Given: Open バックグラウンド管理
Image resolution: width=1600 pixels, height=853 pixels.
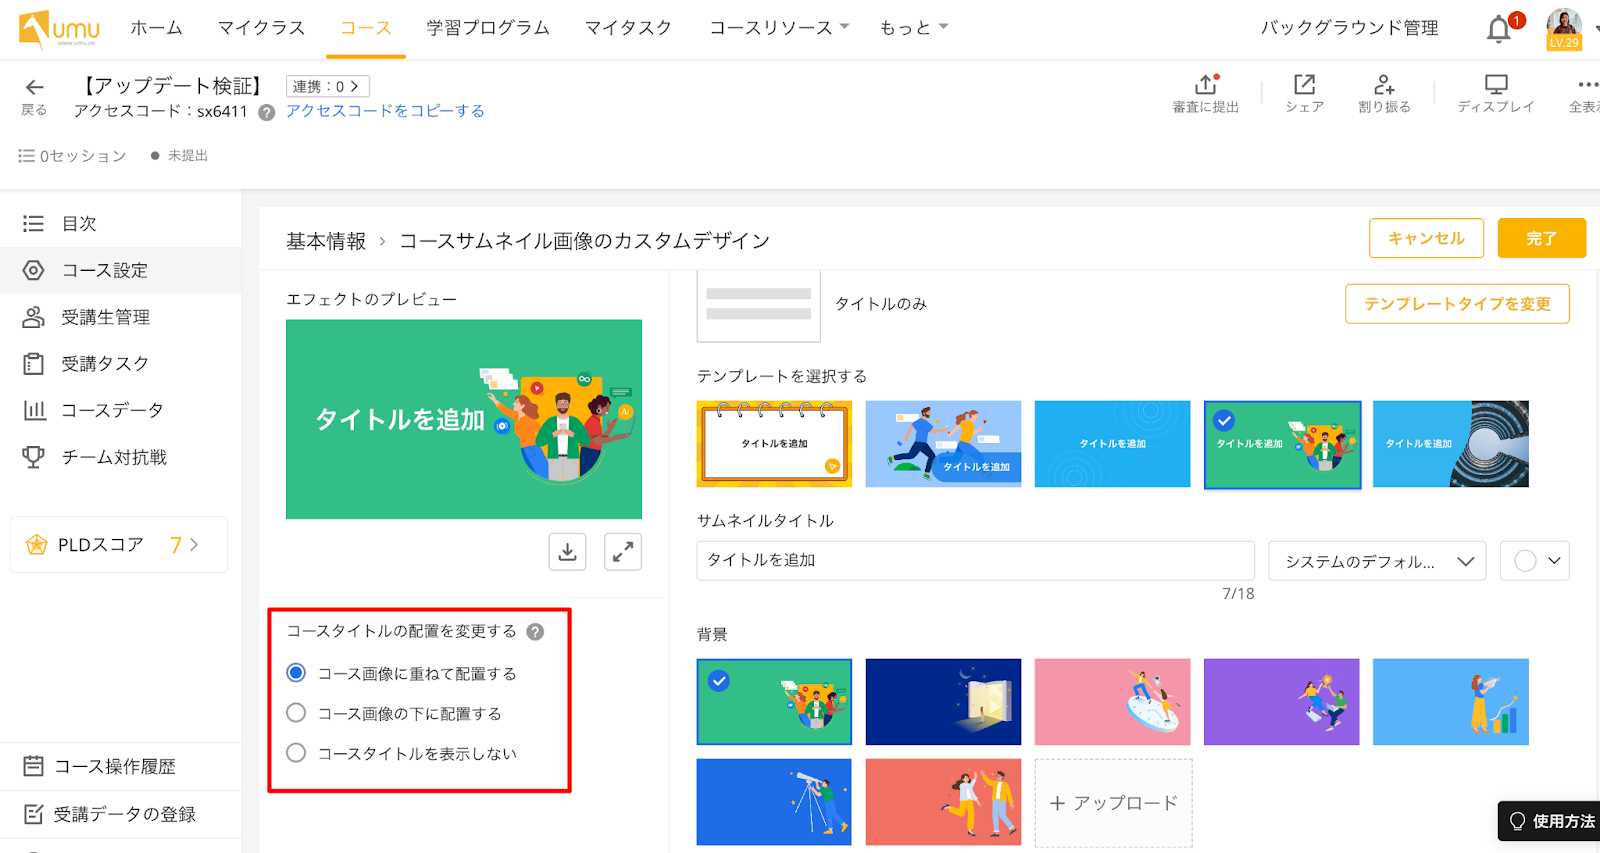Looking at the screenshot, I should [1349, 28].
